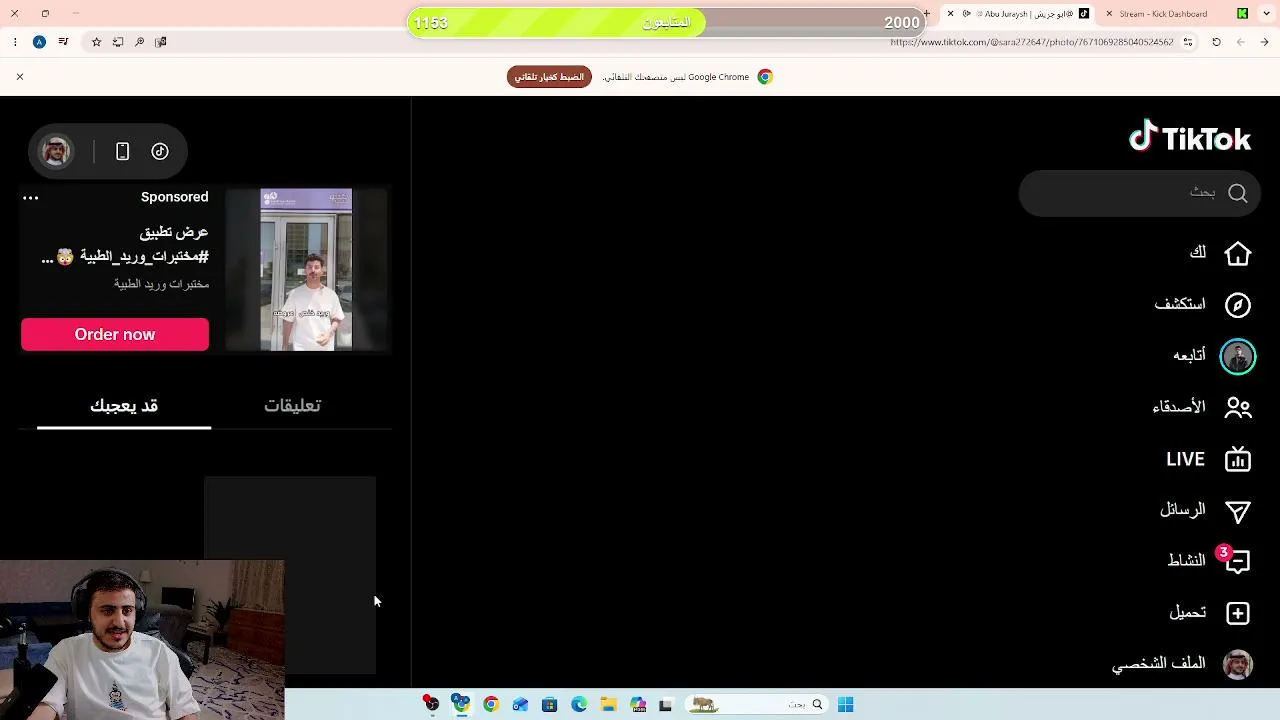Open Outlook from the taskbar
Viewport: 1280px width, 720px height.
520,705
